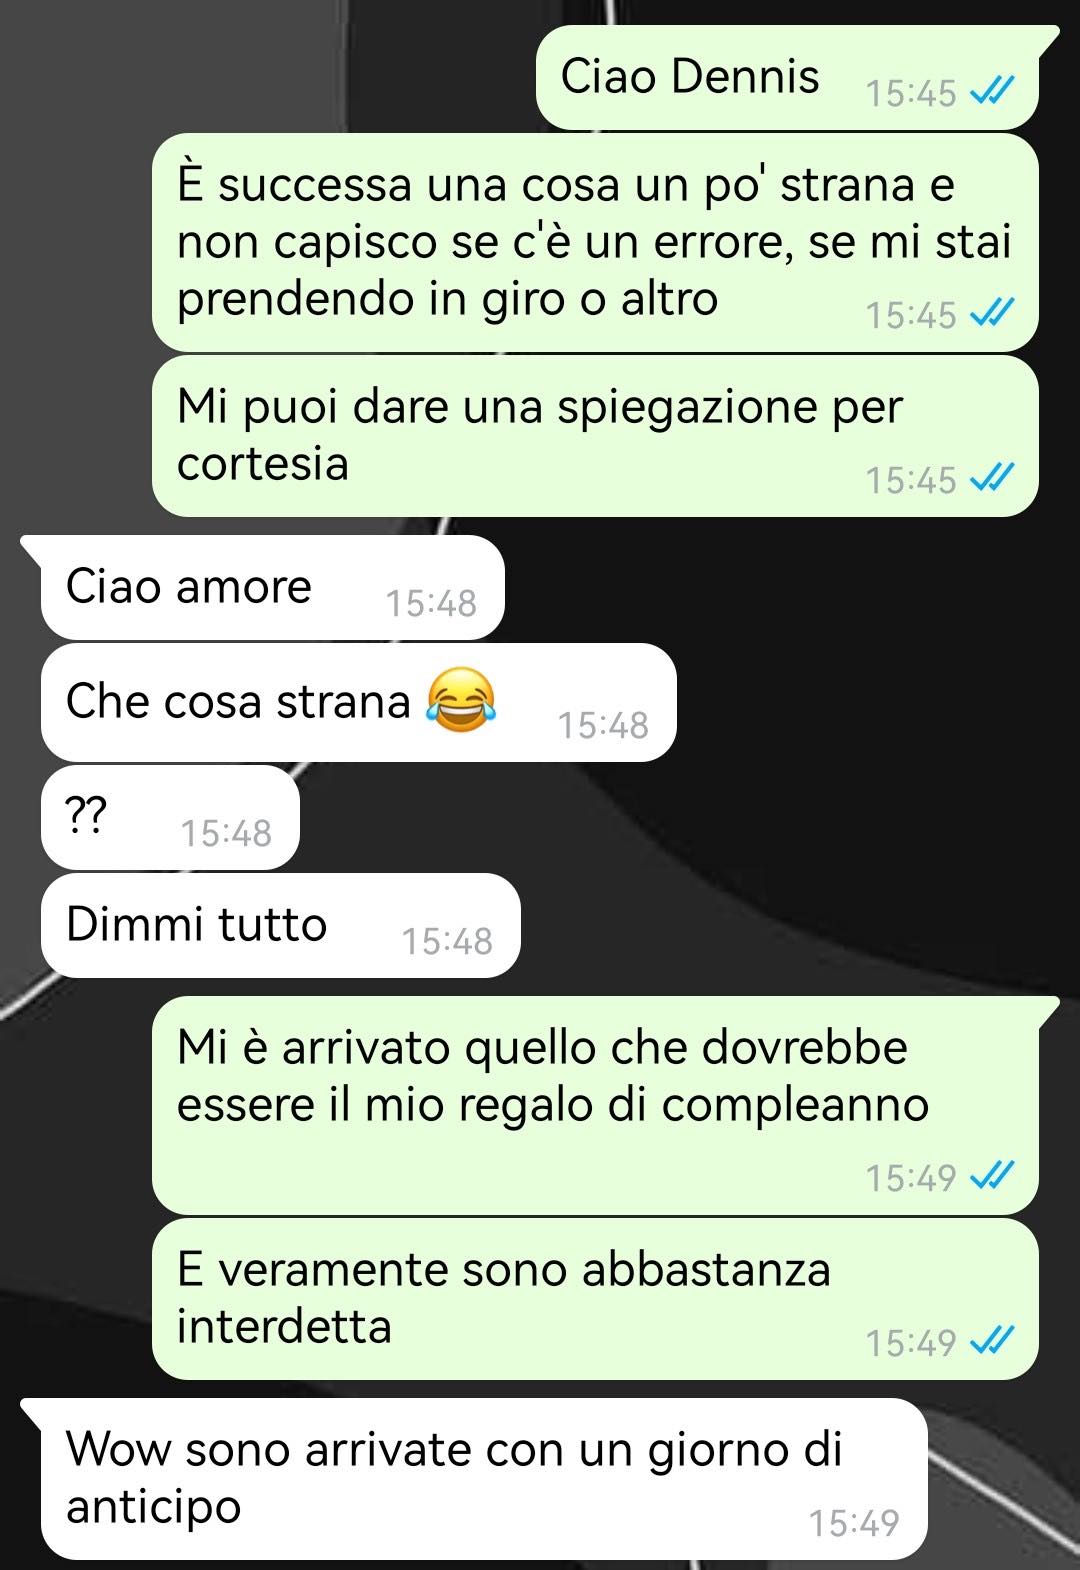The width and height of the screenshot is (1080, 1570).
Task: Select the "E veramente sono abbastanza interdetta" message
Action: (595, 1299)
